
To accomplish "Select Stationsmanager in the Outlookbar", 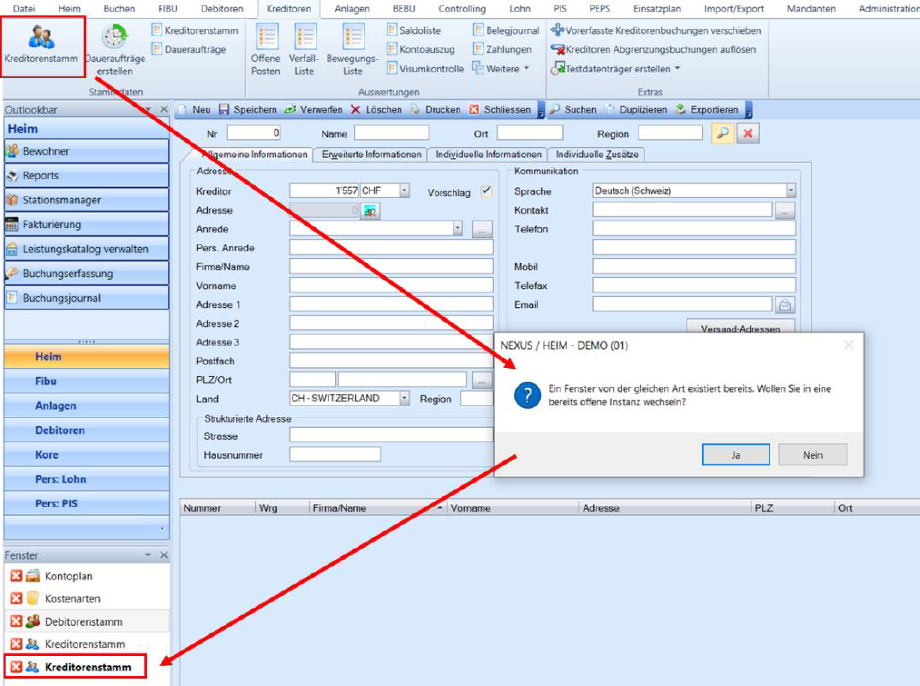I will point(86,200).
